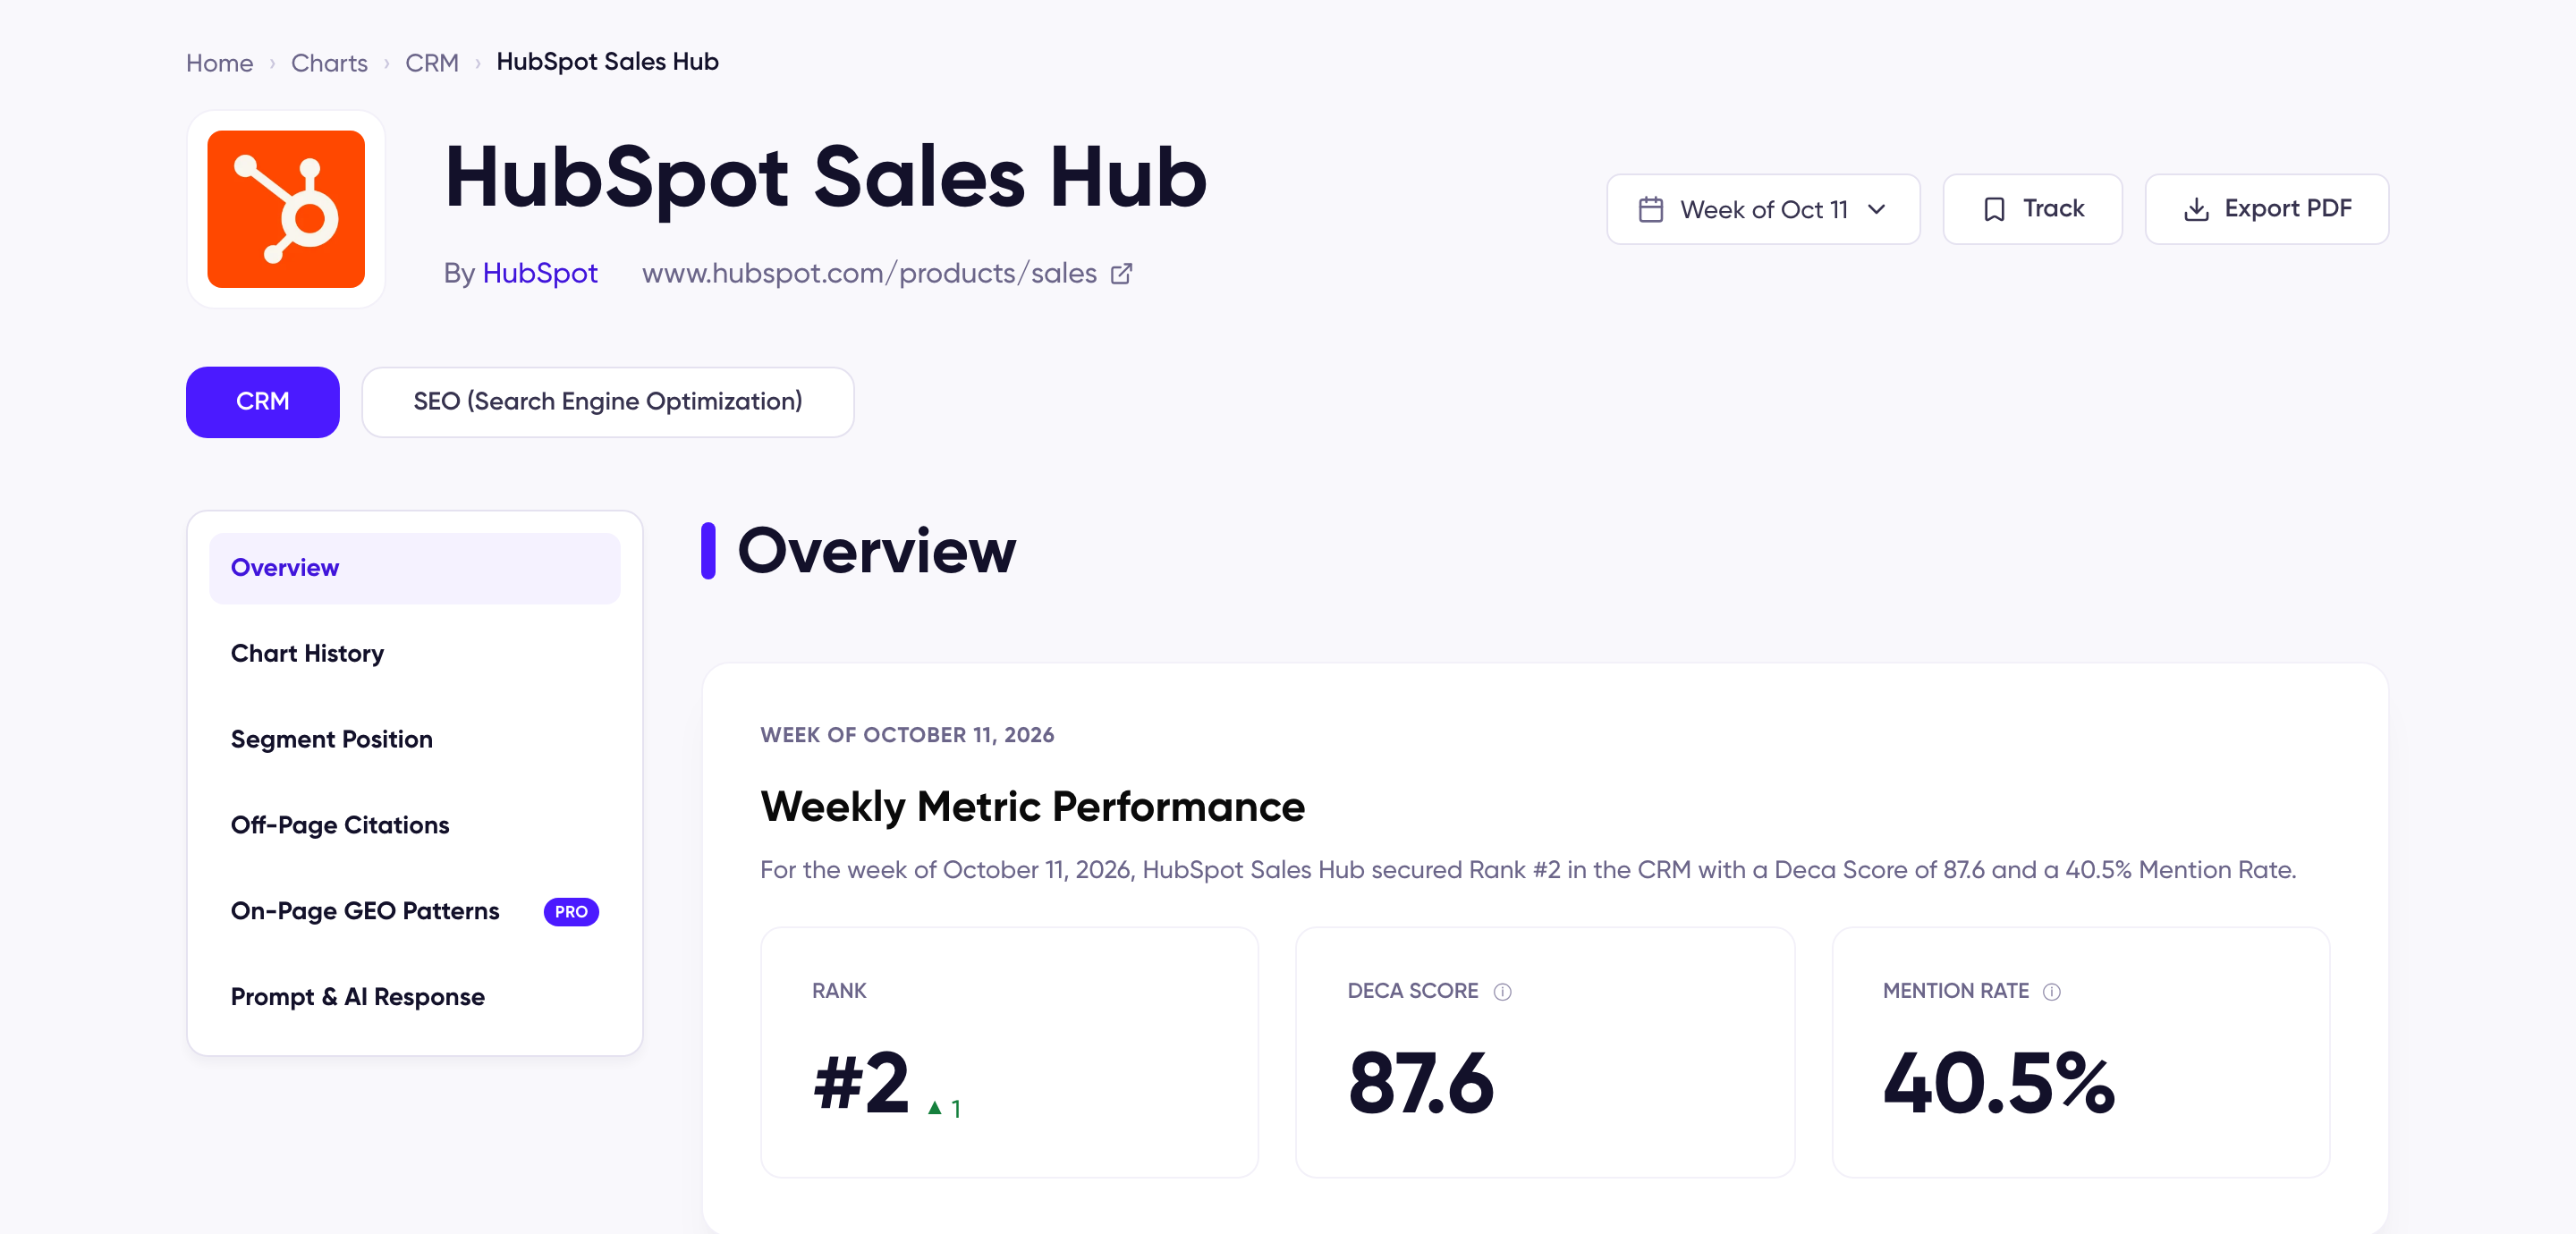This screenshot has height=1234, width=2576.
Task: Open the HubSpot vendor link
Action: [540, 273]
